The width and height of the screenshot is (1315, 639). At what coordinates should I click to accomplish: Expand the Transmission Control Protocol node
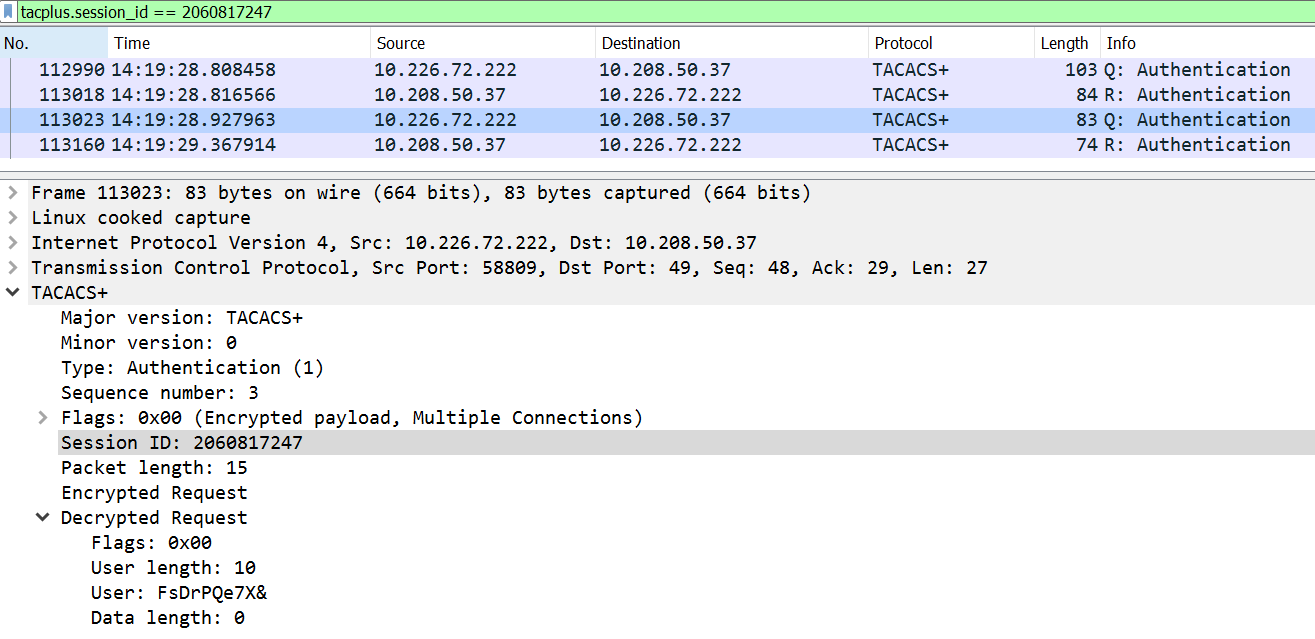click(13, 267)
